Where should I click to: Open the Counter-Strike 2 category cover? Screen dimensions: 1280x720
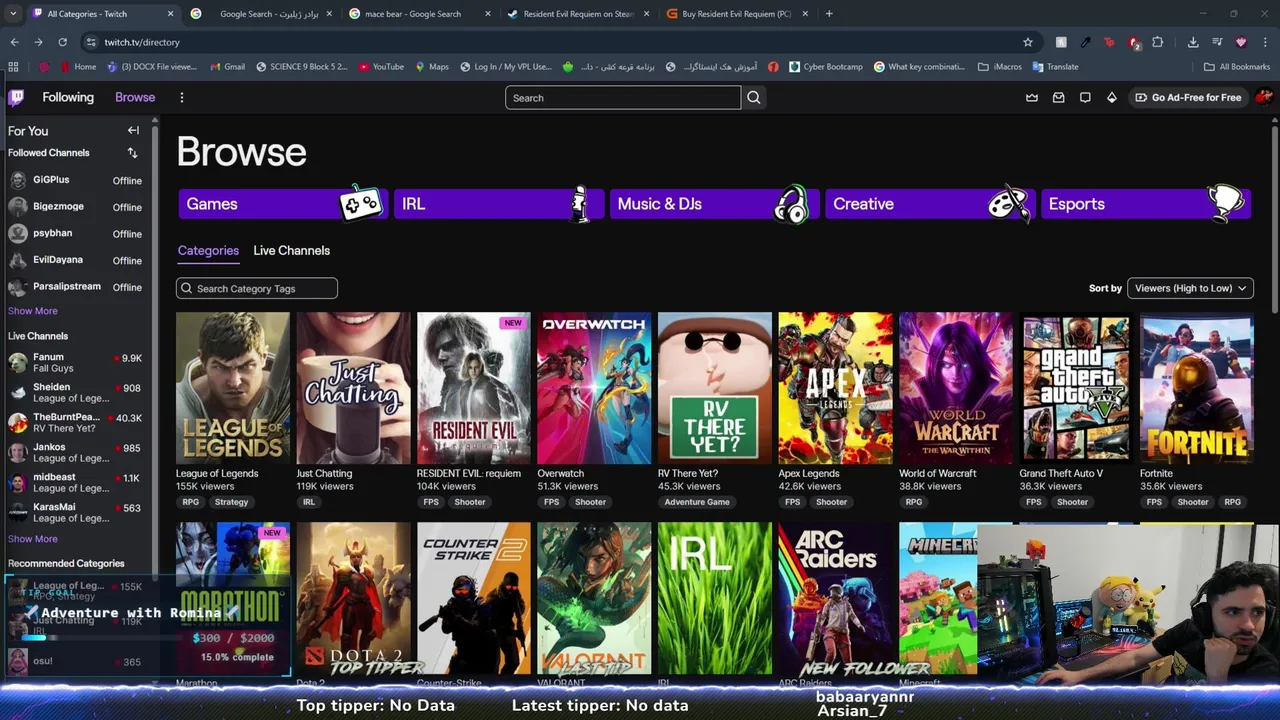pos(474,598)
